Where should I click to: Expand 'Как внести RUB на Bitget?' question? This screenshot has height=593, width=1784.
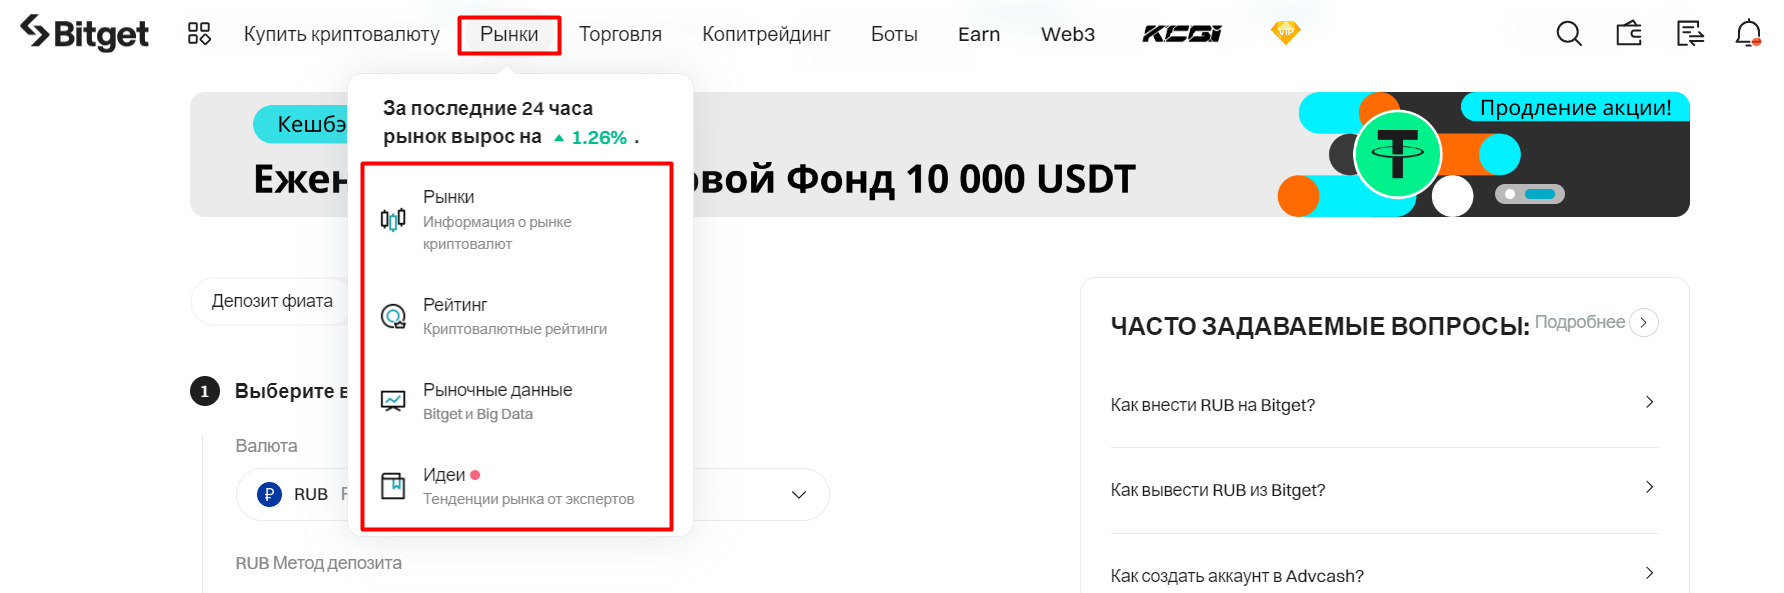click(x=1384, y=405)
